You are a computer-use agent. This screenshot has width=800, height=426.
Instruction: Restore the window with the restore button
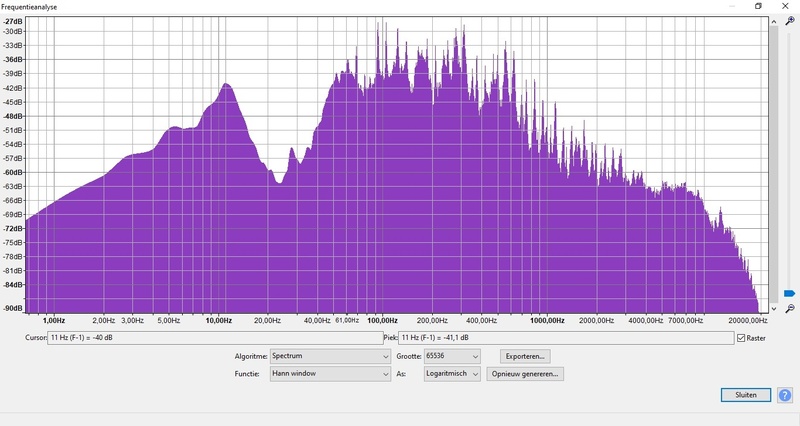(x=758, y=6)
